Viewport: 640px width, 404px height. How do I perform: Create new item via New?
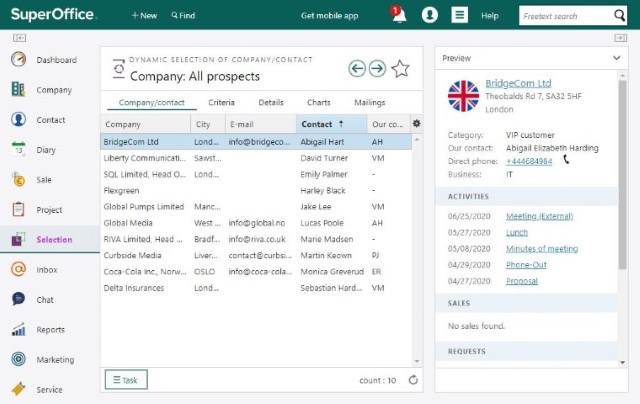pos(144,16)
